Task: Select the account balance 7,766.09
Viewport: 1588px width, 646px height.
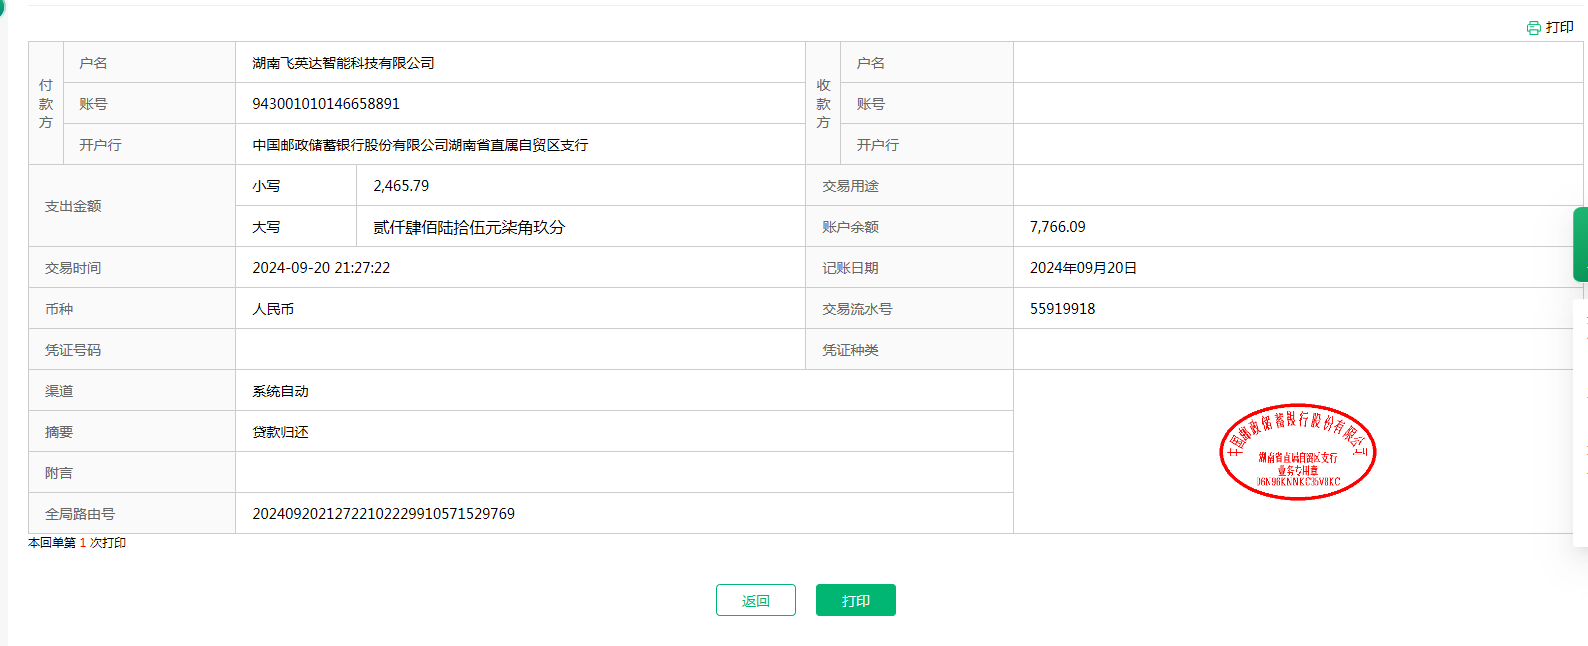Action: click(x=1058, y=227)
